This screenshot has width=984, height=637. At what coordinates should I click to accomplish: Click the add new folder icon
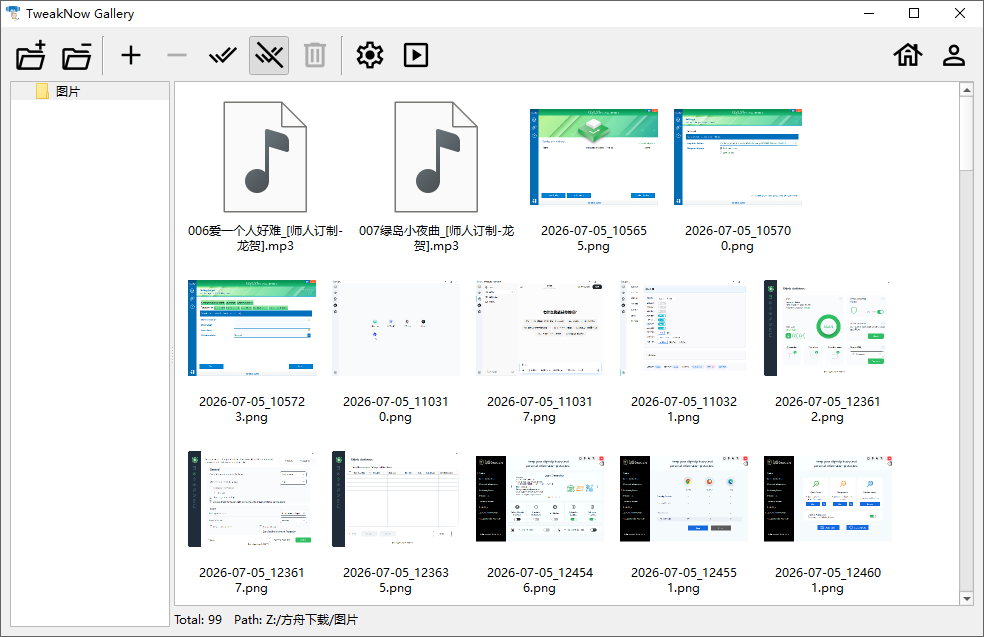click(31, 55)
